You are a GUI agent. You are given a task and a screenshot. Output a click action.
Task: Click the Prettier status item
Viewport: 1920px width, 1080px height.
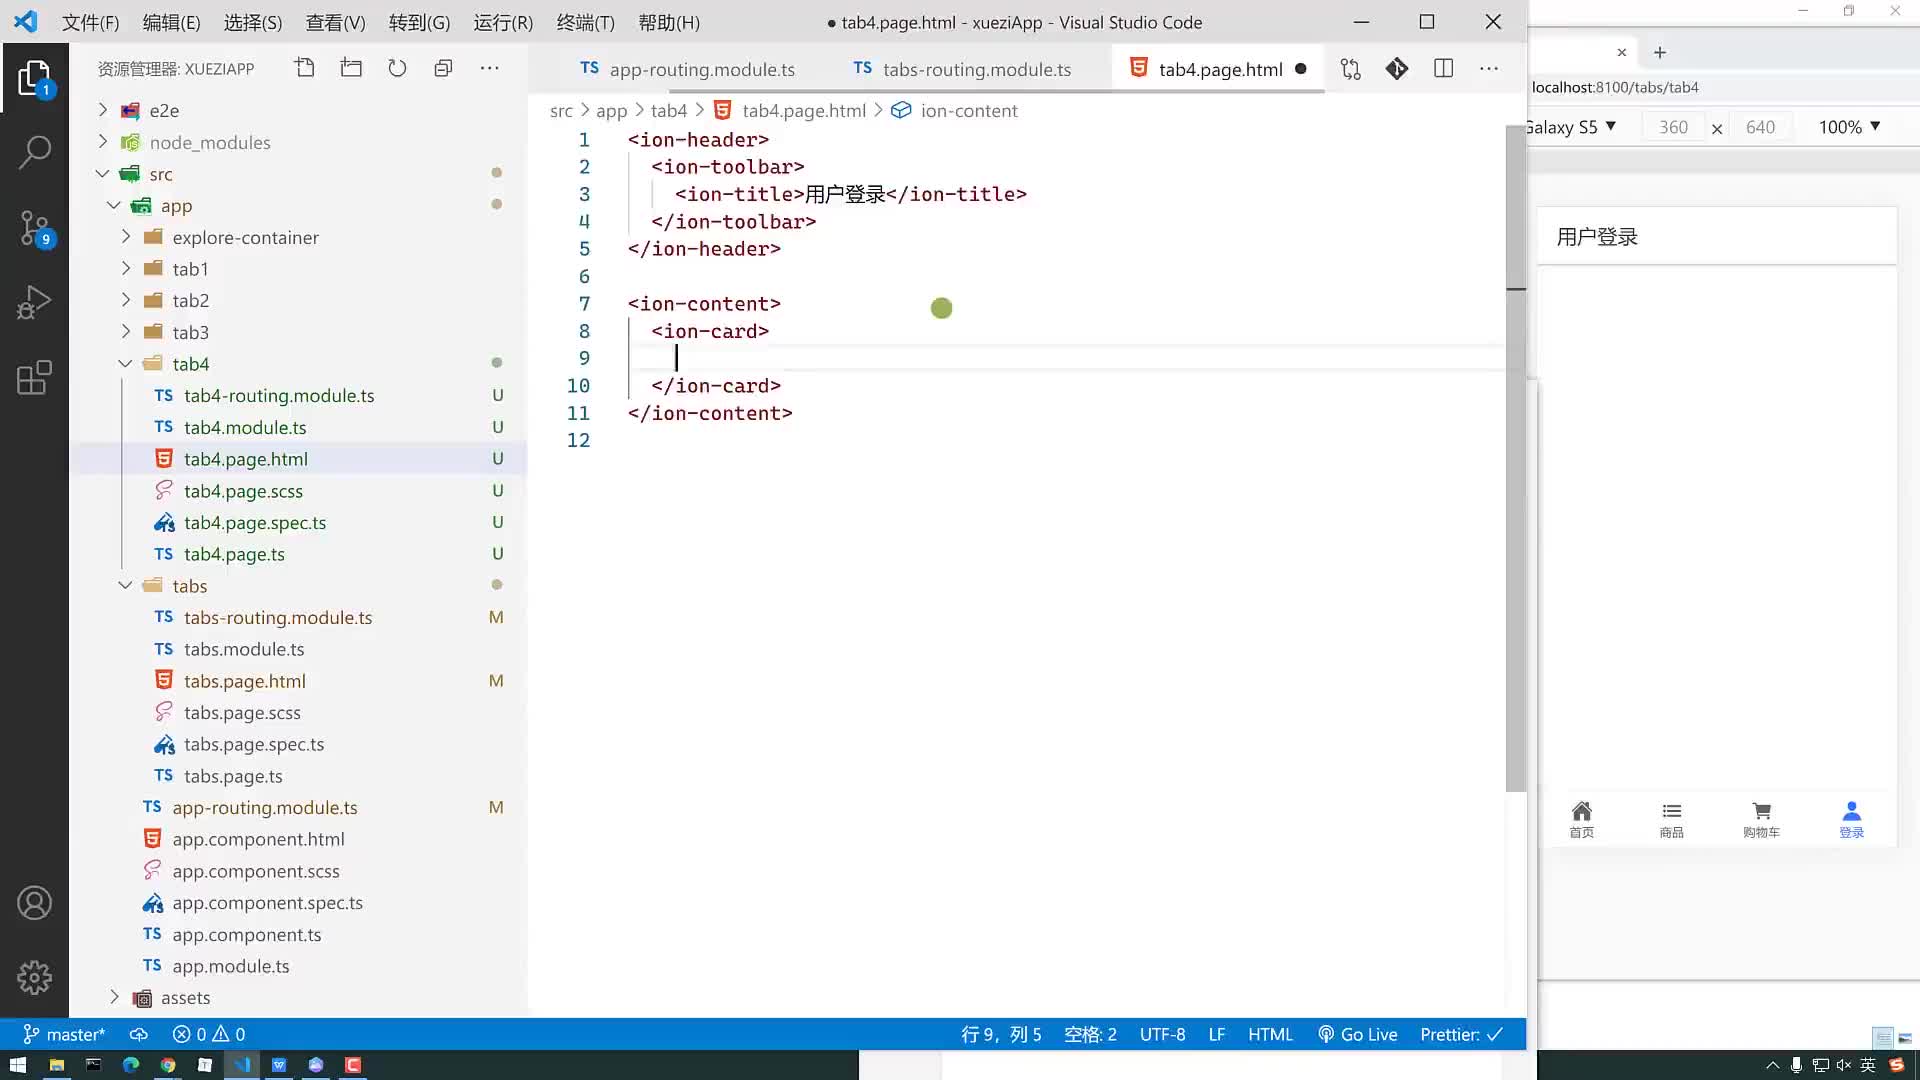[x=1461, y=1034]
